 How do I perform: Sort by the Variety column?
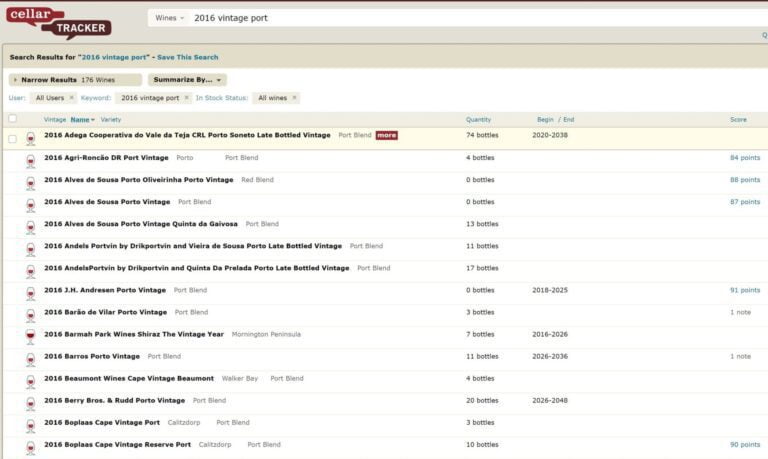click(x=111, y=120)
